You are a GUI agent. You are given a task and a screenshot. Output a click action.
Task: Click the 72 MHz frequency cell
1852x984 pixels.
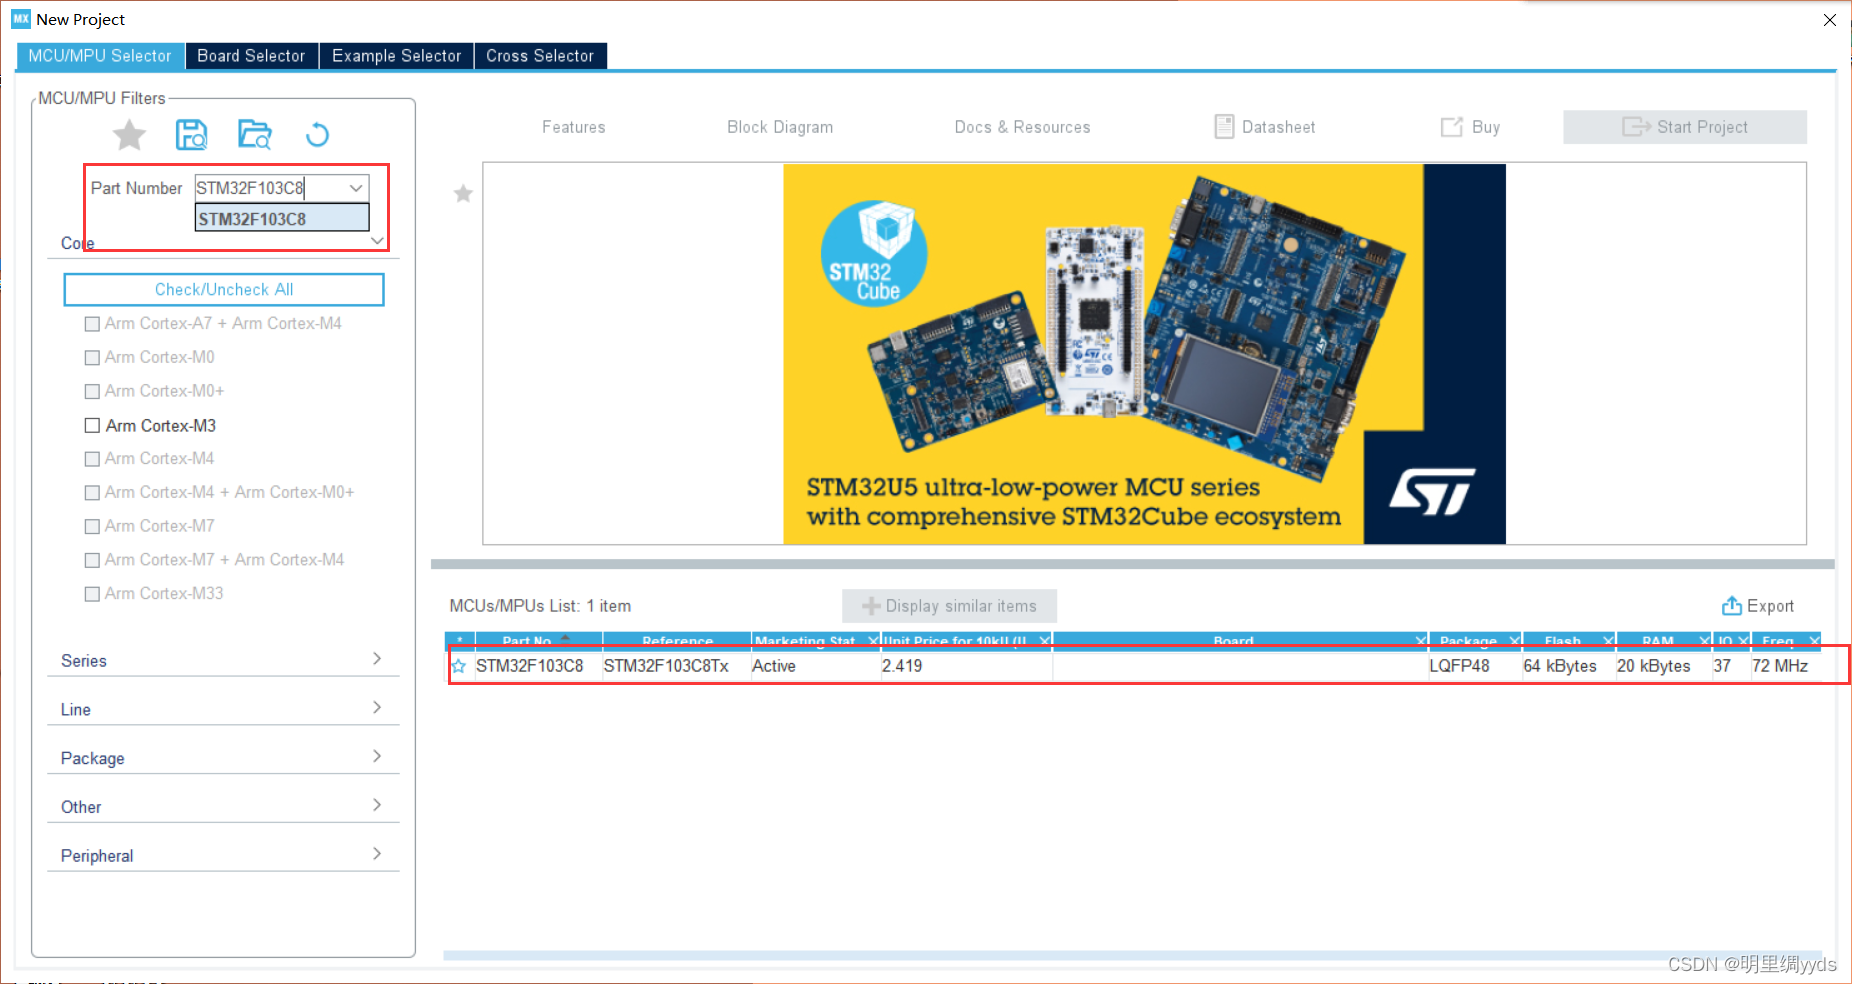point(1786,666)
